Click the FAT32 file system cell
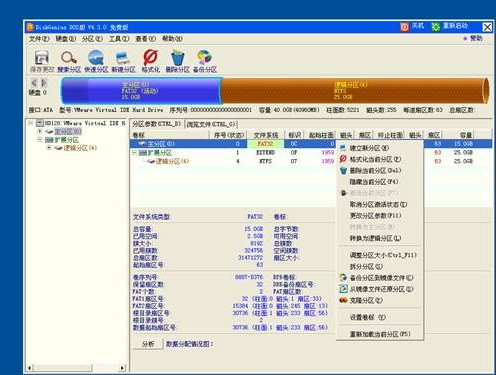This screenshot has width=496, height=375. pyautogui.click(x=265, y=144)
